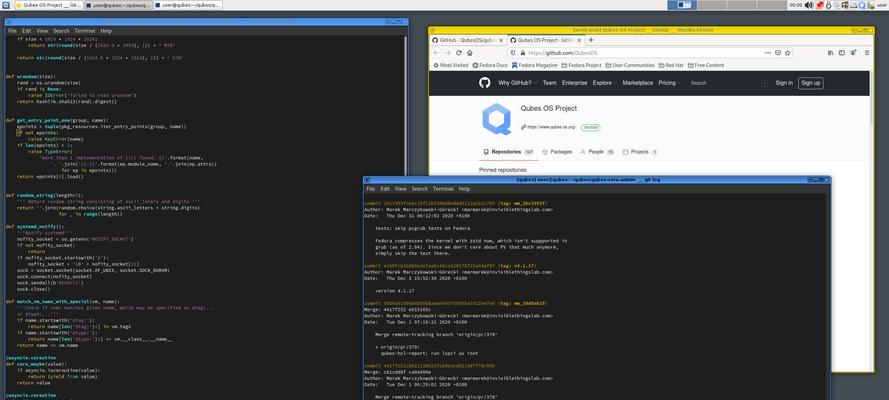This screenshot has height=400, width=889.
Task: Expand the Pricing dropdown on GitHub
Action: click(669, 83)
